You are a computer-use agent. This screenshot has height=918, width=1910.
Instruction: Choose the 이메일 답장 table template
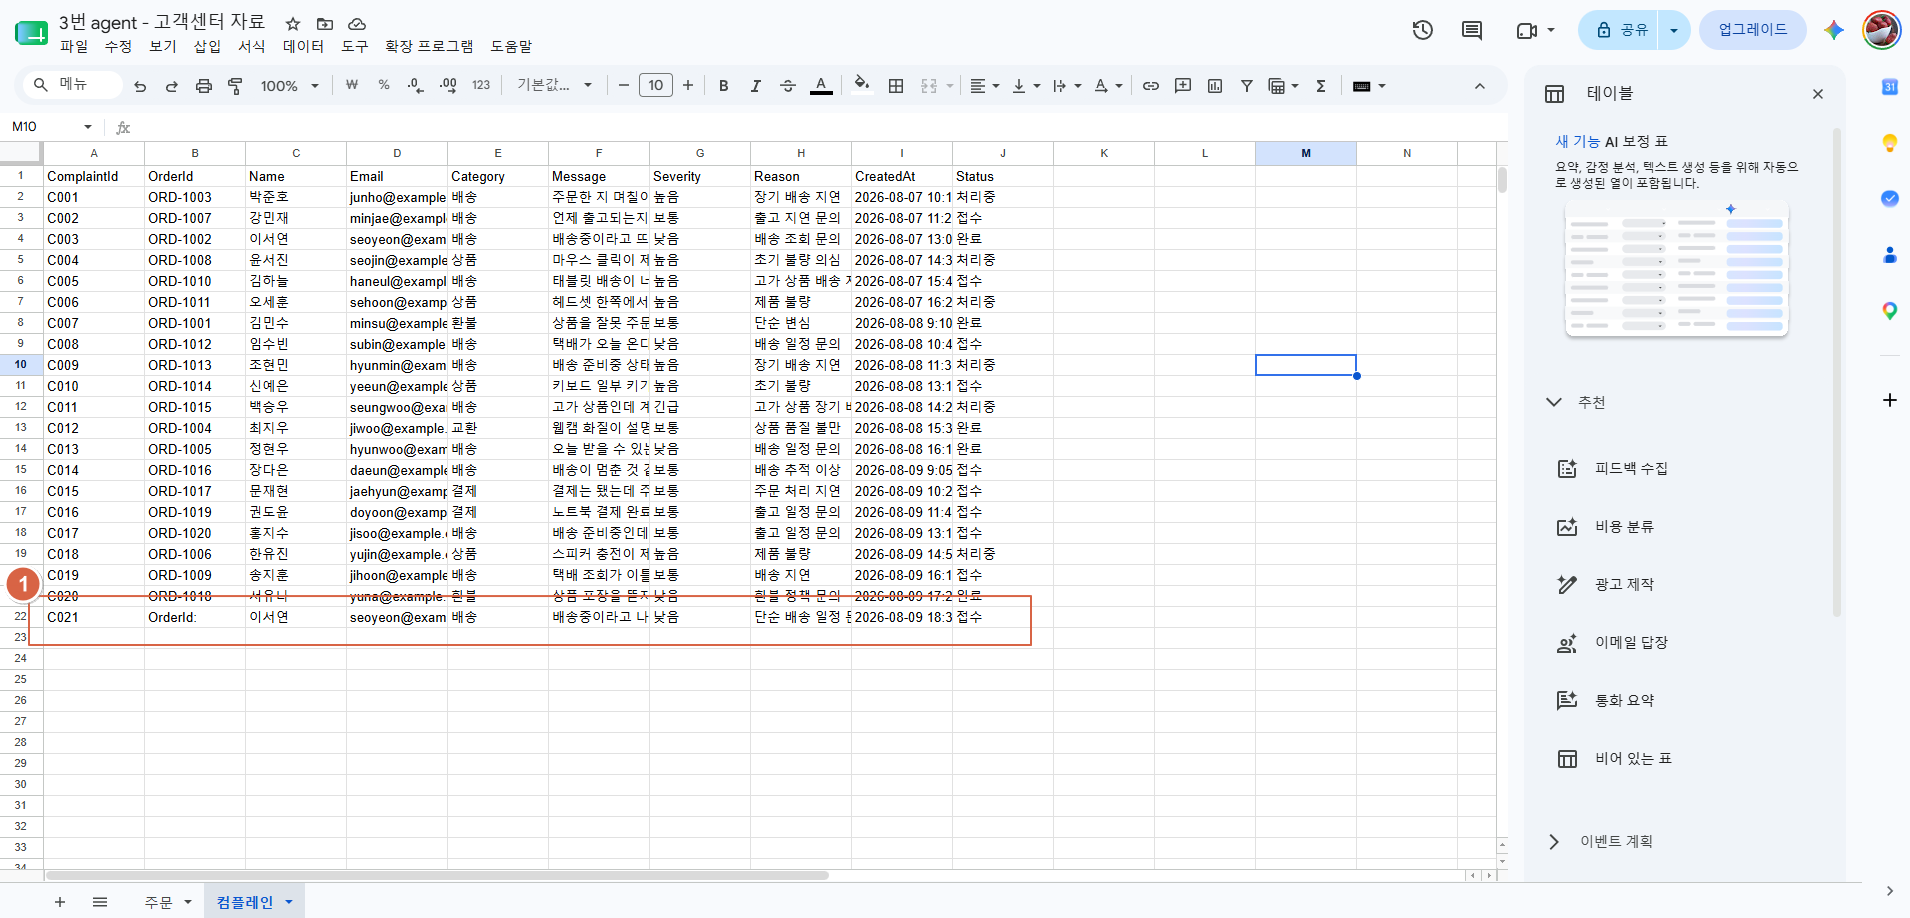click(1631, 643)
